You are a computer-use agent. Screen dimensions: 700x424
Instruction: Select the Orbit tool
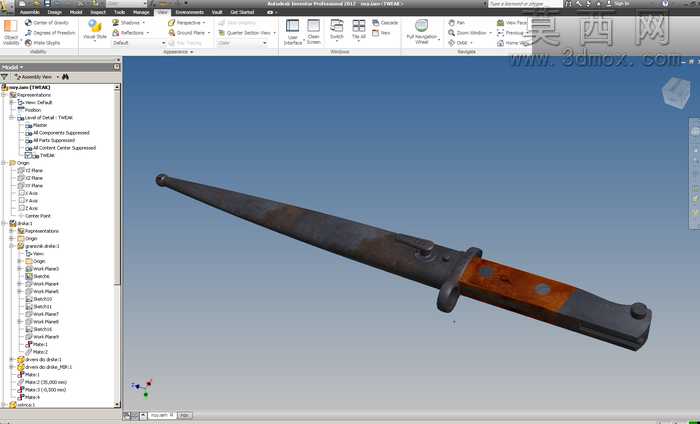pyautogui.click(x=458, y=43)
